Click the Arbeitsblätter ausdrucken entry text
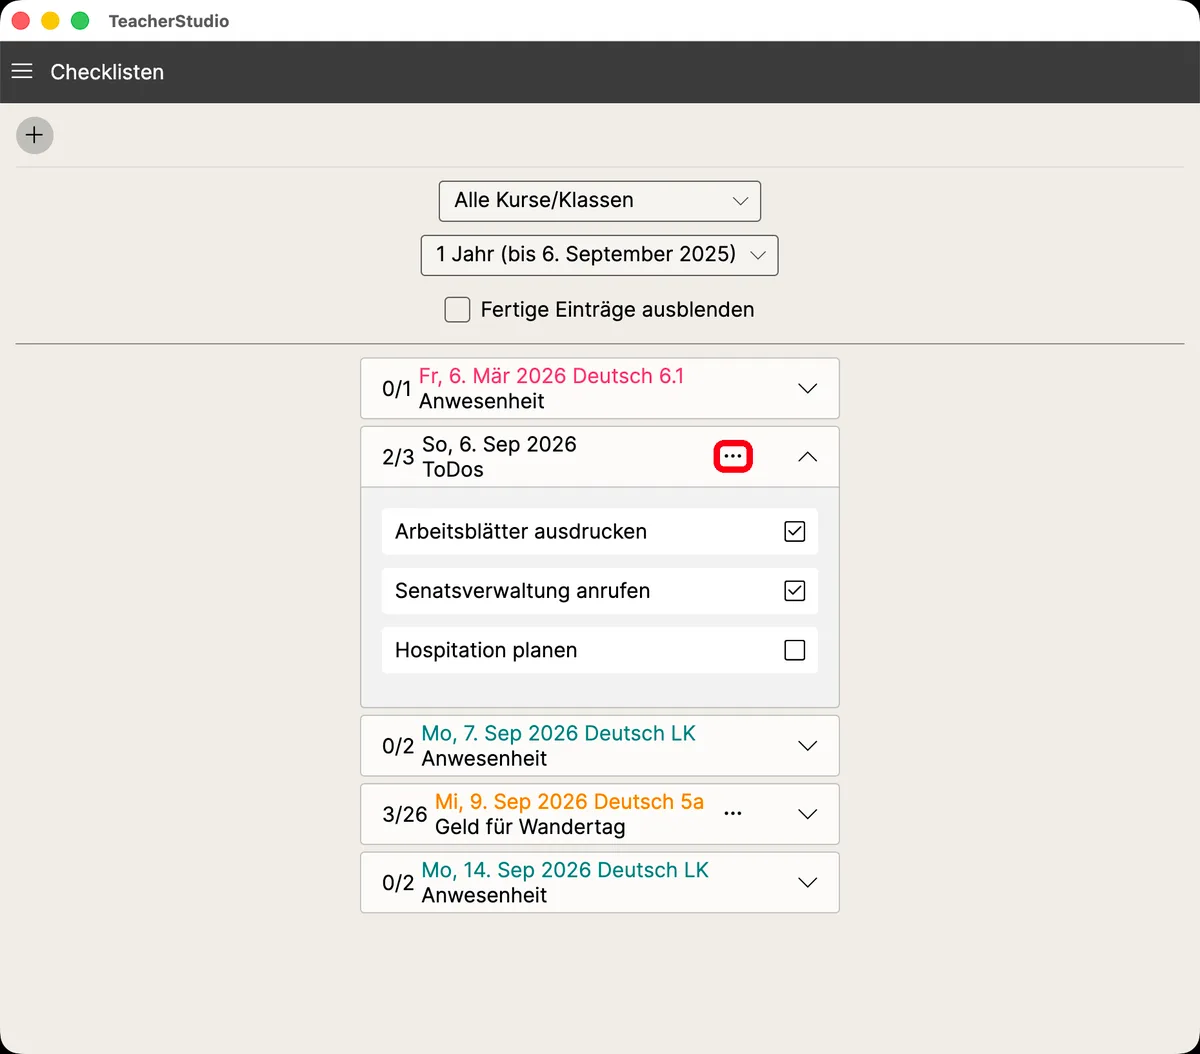This screenshot has height=1054, width=1200. (x=521, y=531)
